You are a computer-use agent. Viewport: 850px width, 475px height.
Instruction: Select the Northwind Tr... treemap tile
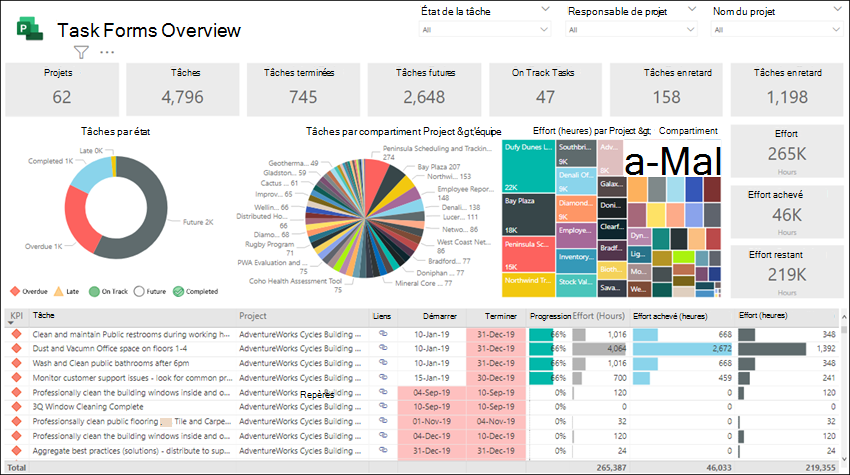pyautogui.click(x=528, y=285)
